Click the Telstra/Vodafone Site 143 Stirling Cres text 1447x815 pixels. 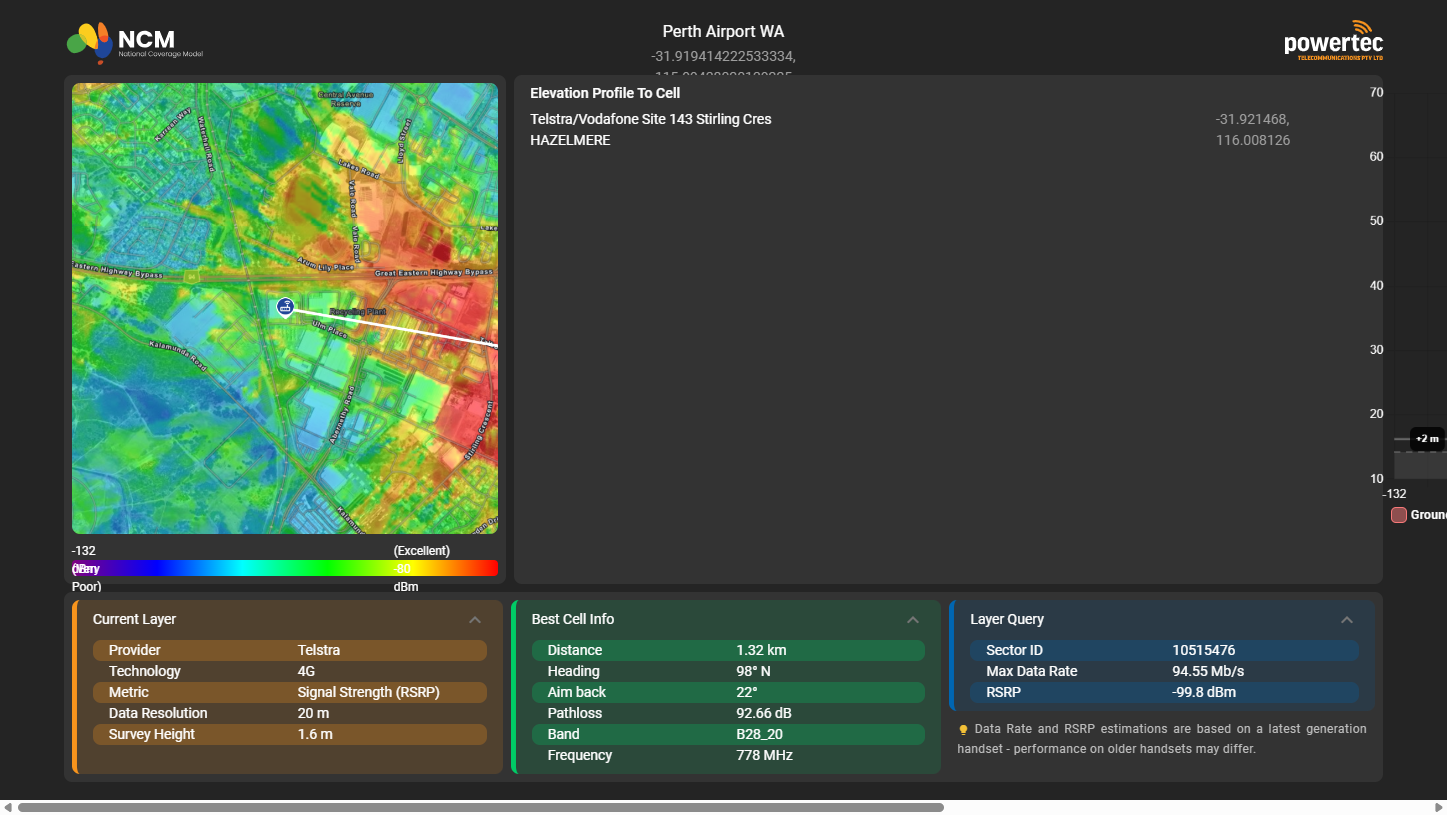click(651, 119)
